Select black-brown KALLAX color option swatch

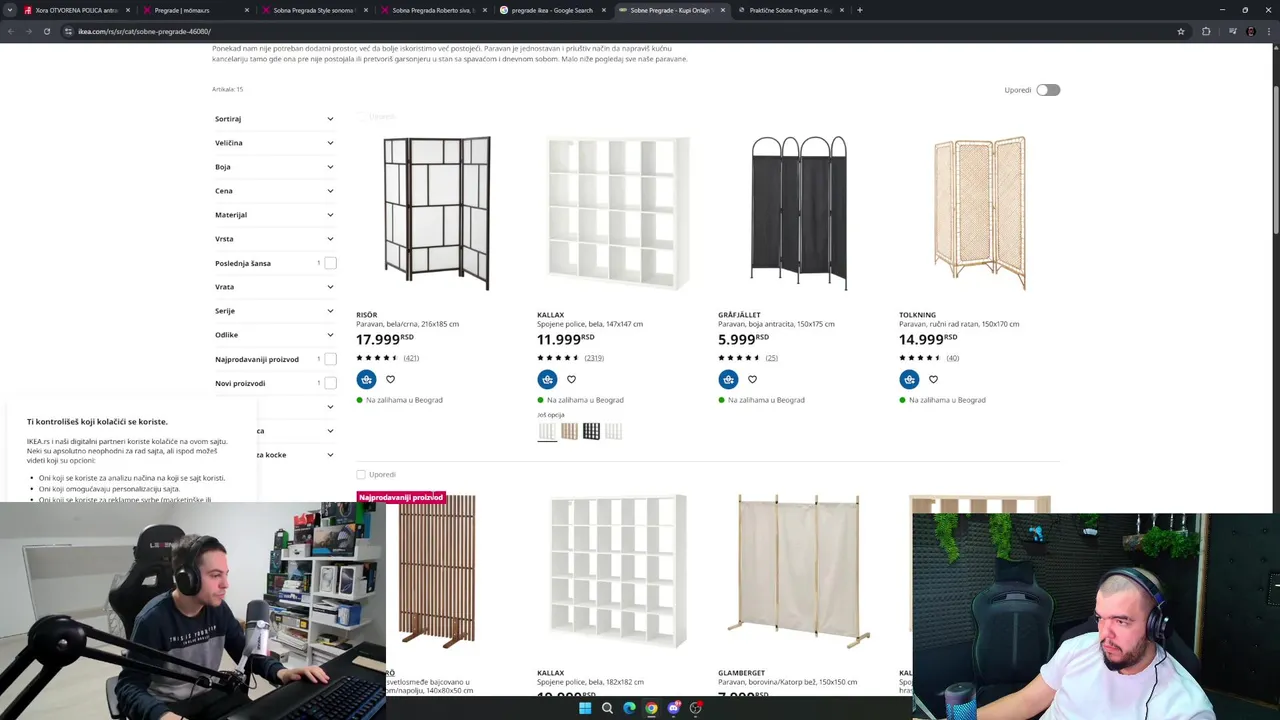pyautogui.click(x=591, y=431)
